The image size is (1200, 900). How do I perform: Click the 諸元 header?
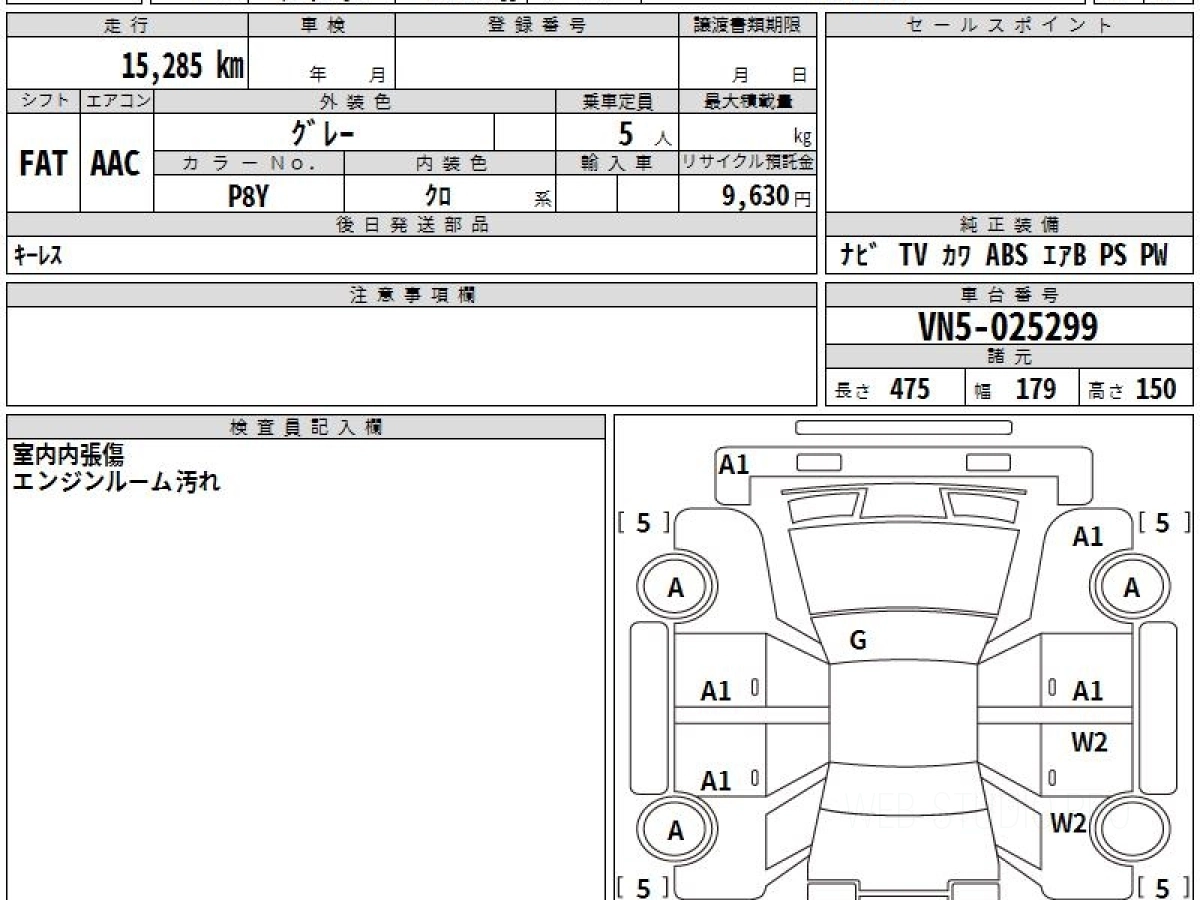1009,357
